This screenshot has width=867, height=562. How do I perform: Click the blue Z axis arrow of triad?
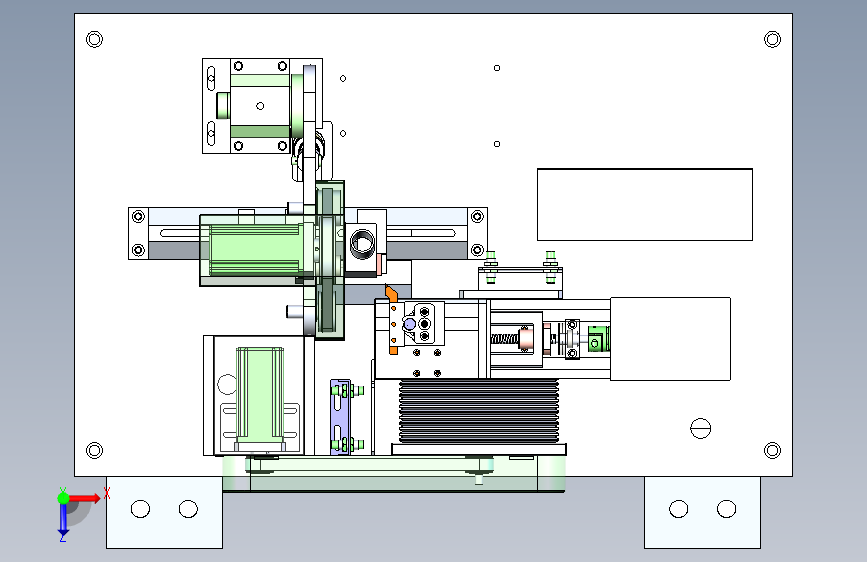tap(63, 519)
